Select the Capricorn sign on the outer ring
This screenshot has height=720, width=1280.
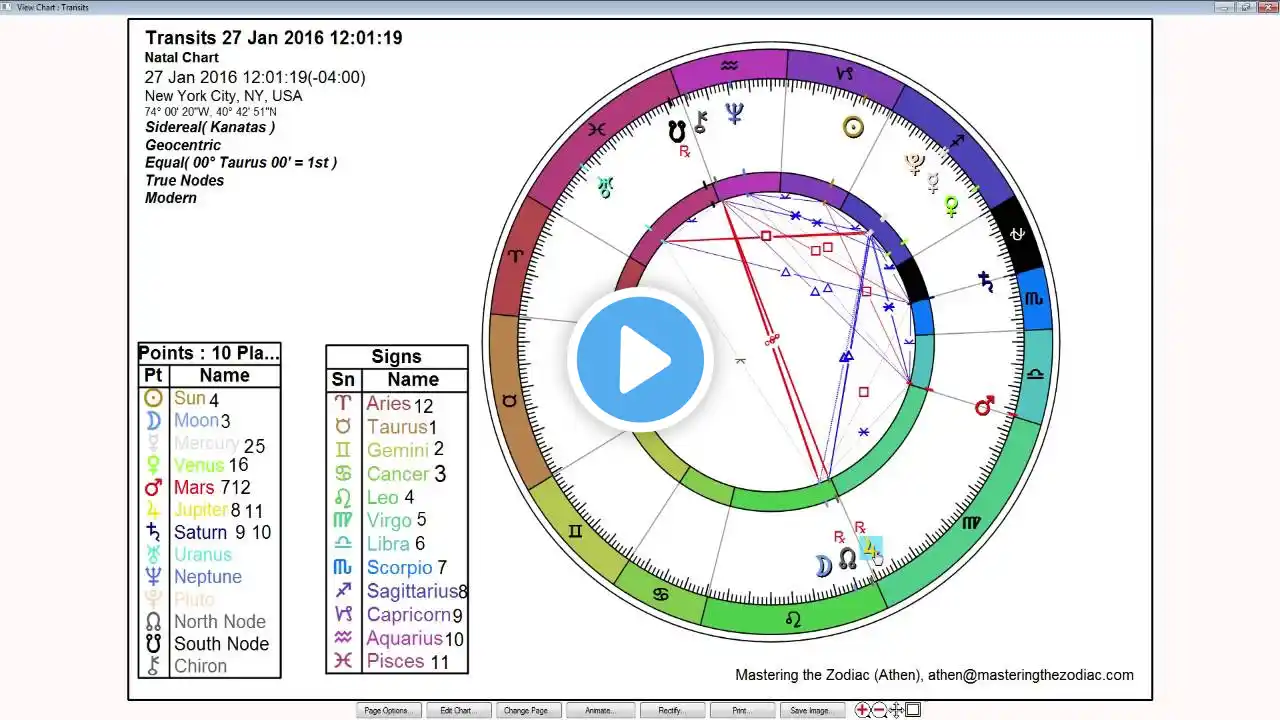[845, 73]
